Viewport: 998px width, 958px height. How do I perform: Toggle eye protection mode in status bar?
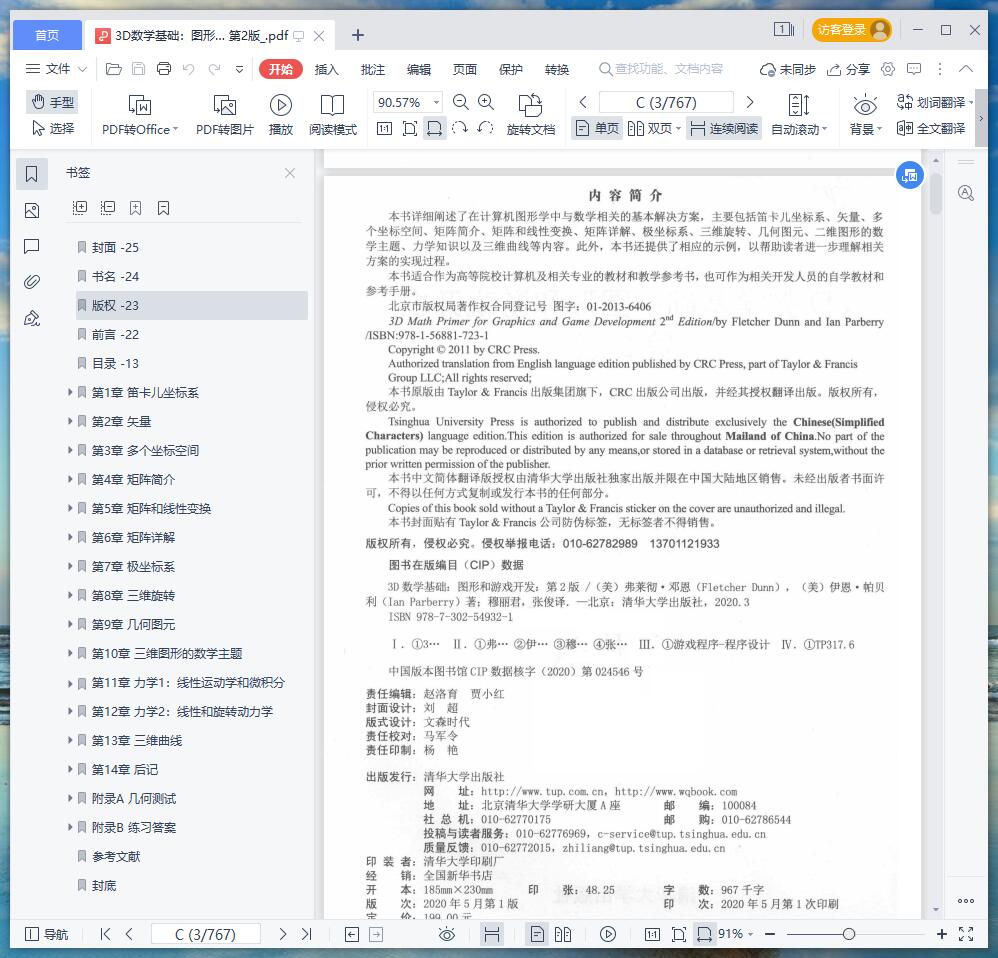pos(447,934)
